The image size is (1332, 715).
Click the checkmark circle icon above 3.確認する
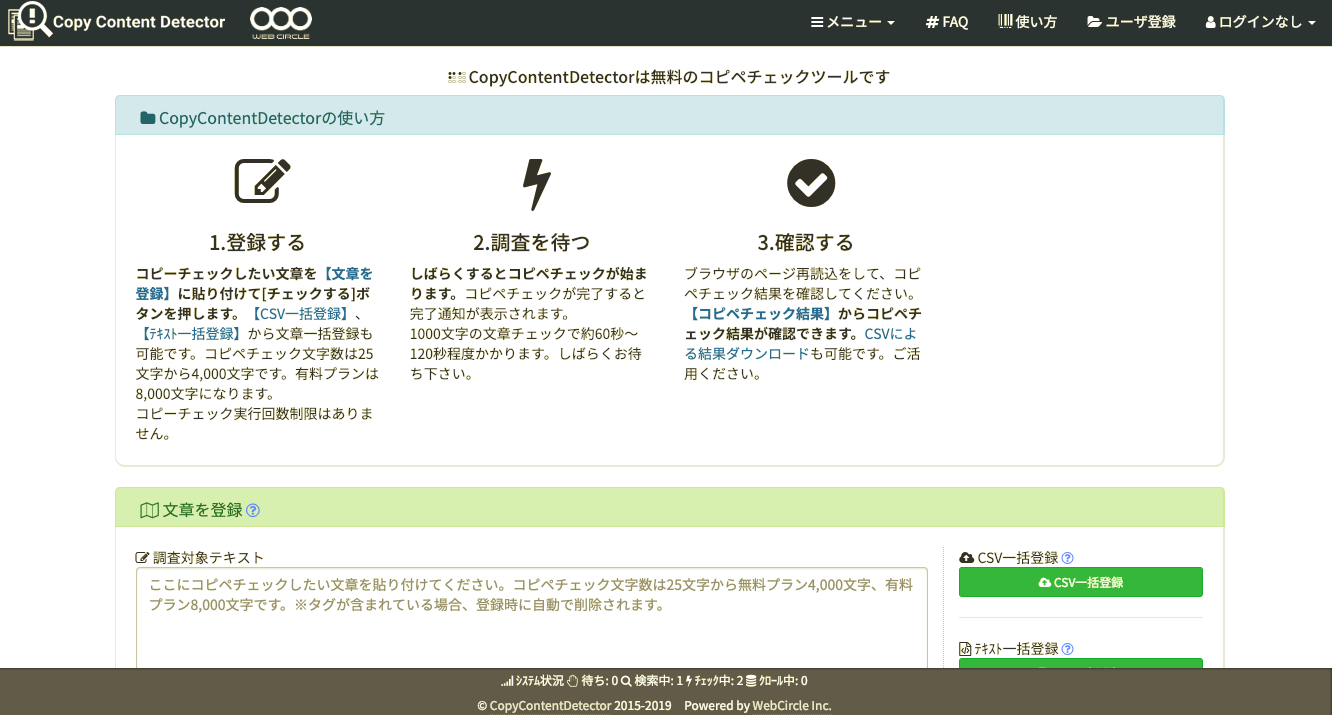tap(811, 183)
